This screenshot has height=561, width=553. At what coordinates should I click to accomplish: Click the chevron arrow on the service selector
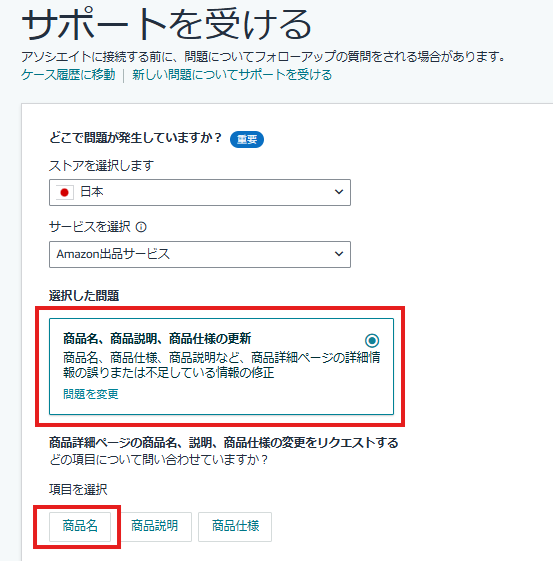pos(339,254)
